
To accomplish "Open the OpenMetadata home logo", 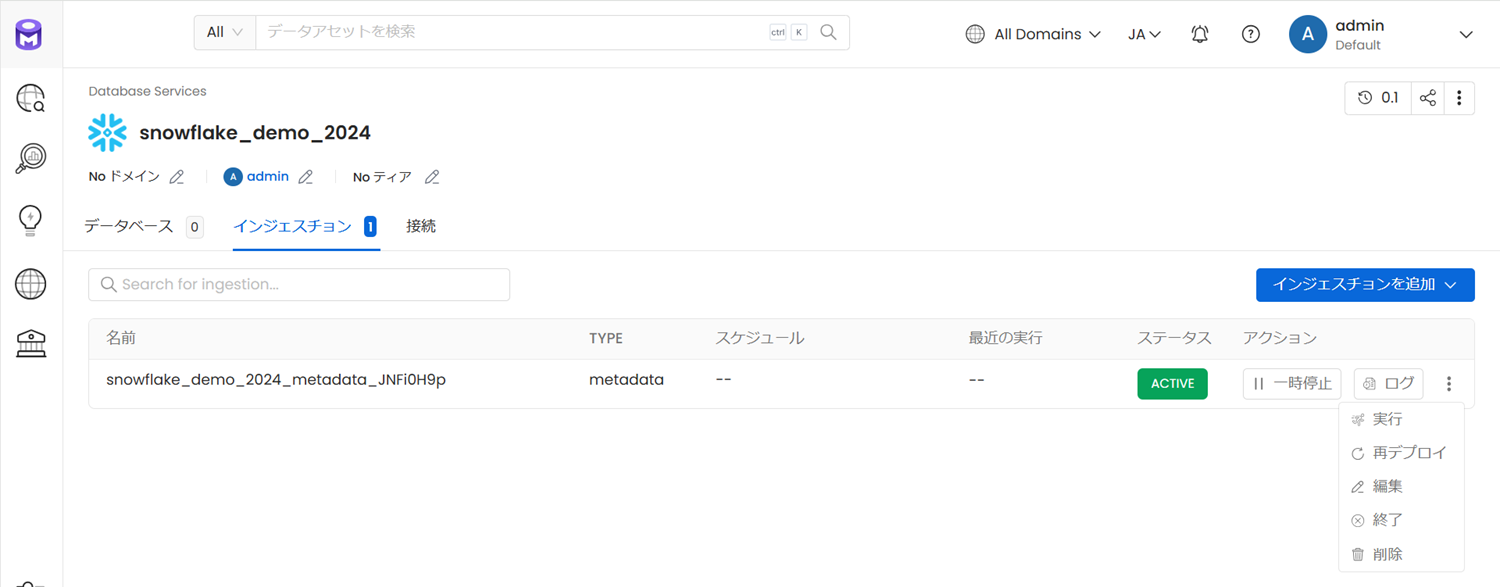I will [x=30, y=36].
